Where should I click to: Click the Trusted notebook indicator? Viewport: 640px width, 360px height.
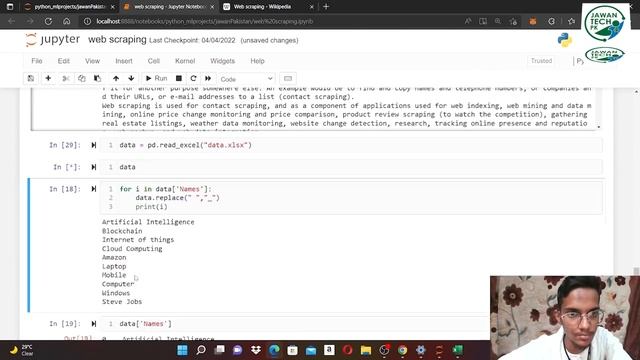[x=541, y=61]
